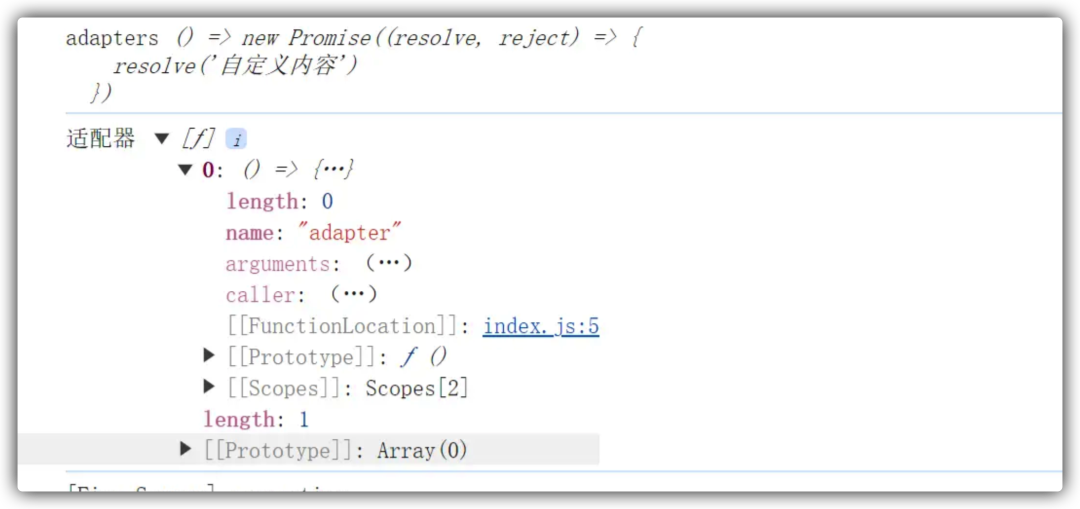
Task: Expand [[Scopes]]: Scopes[2] node
Action: tap(210, 387)
